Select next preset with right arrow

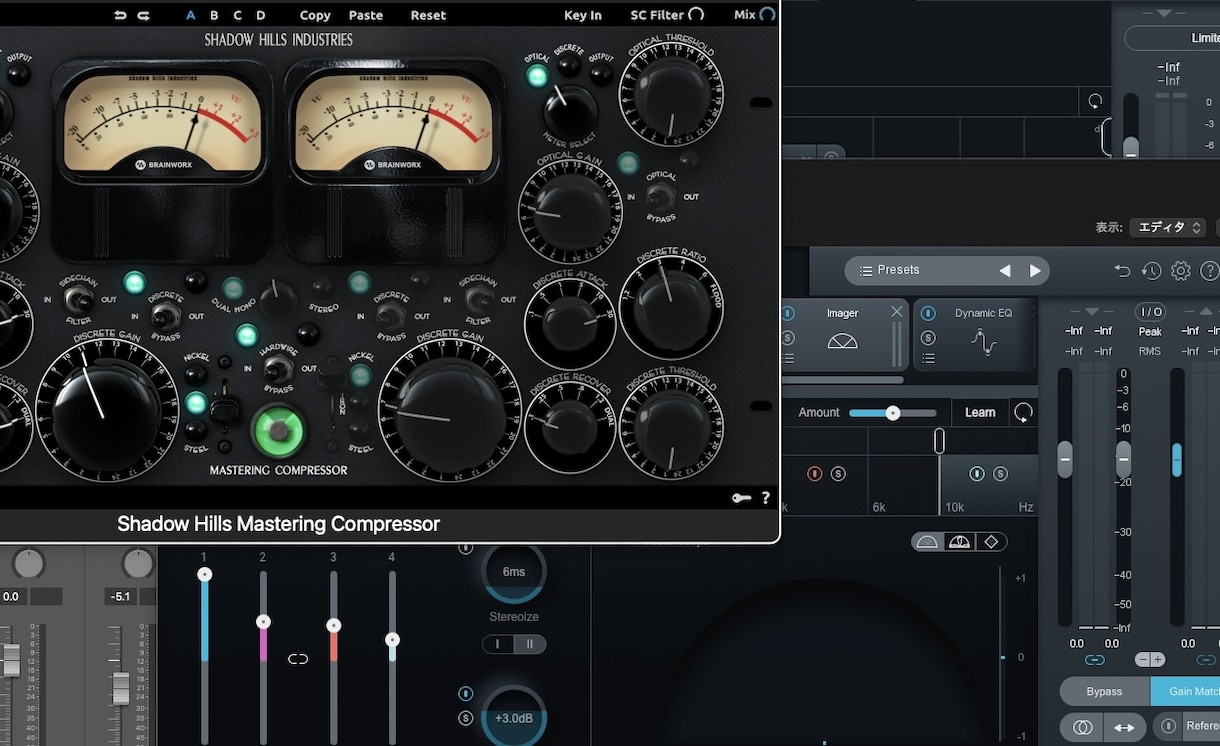(x=1035, y=271)
